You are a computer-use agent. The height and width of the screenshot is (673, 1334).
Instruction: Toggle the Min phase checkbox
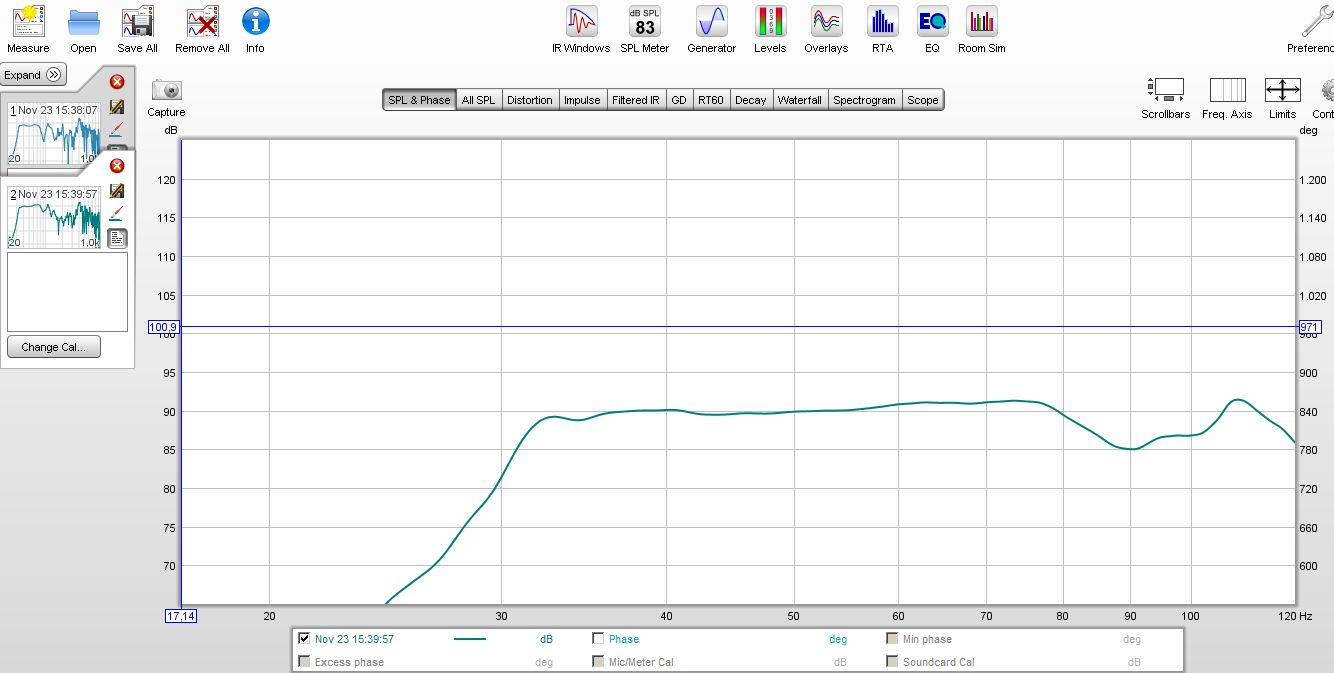click(892, 638)
